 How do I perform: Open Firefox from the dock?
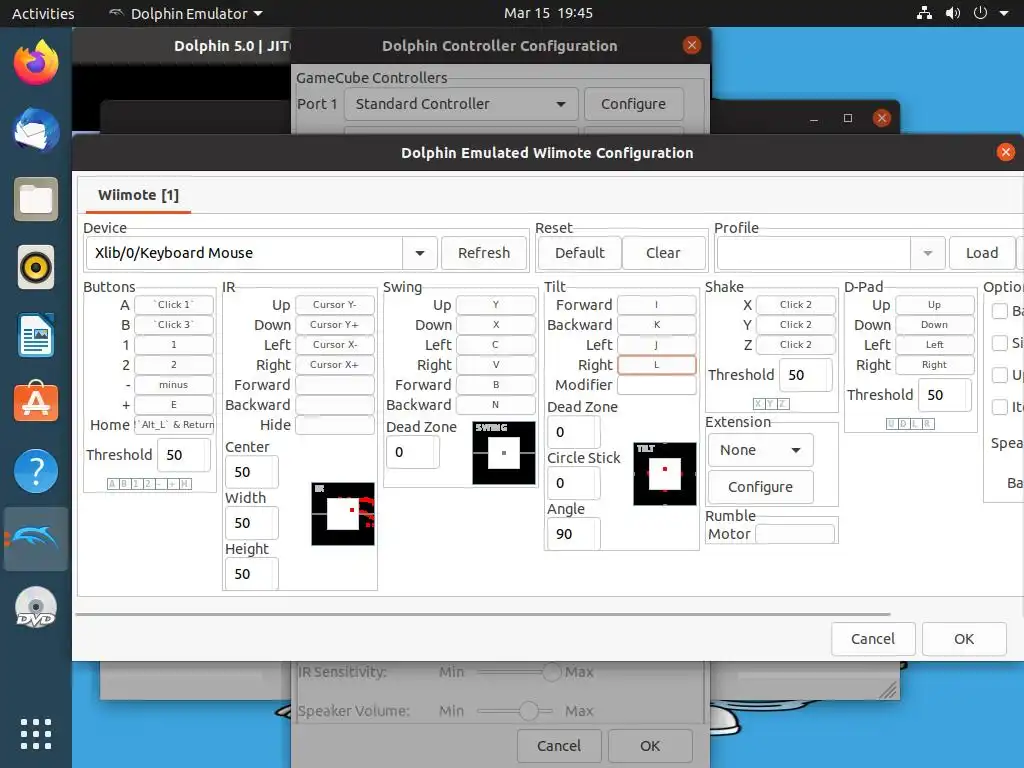[36, 62]
